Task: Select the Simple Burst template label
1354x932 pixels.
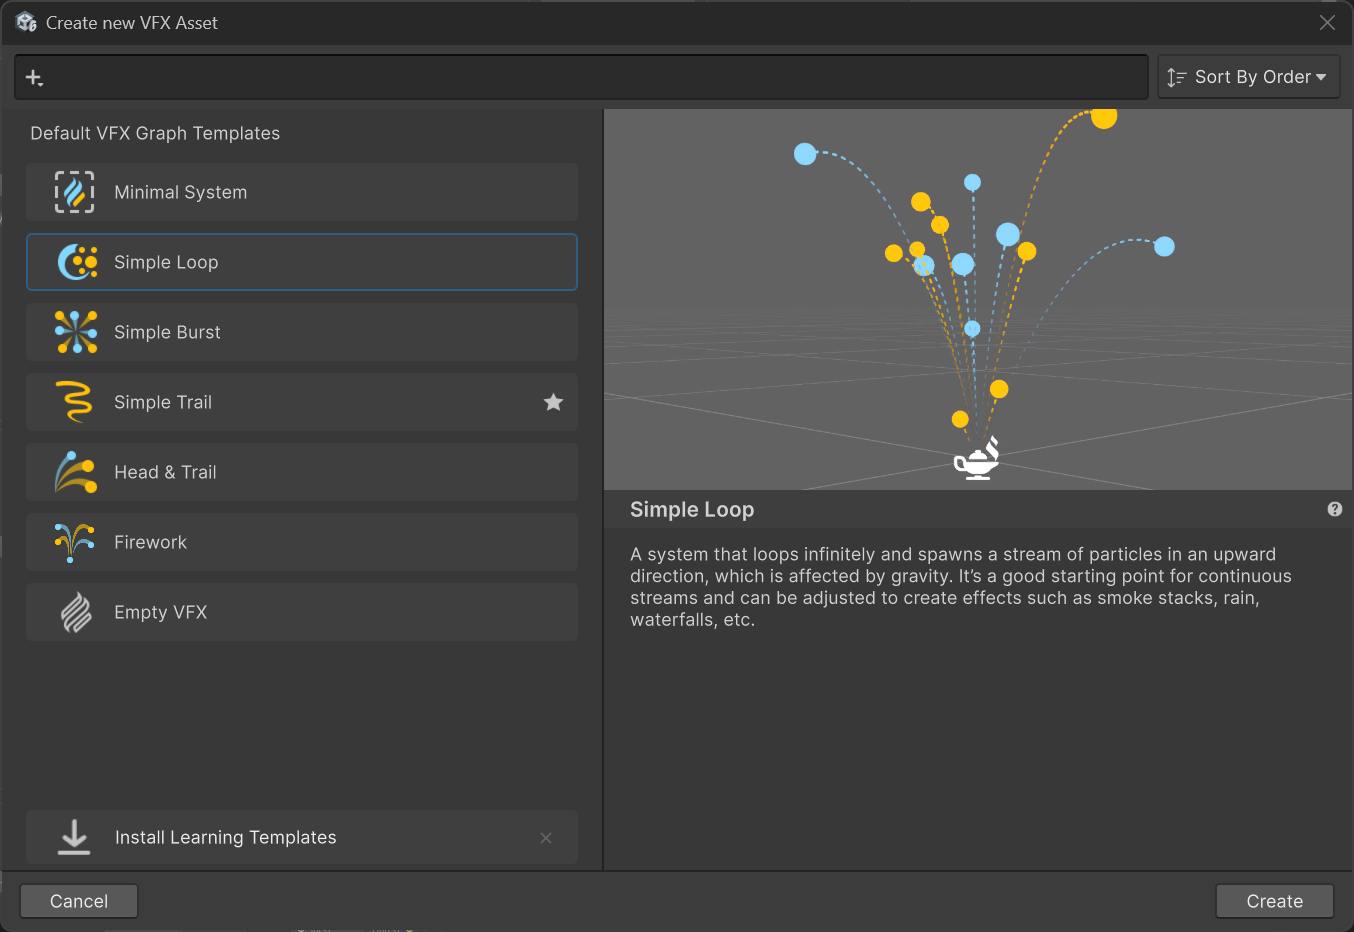Action: point(167,332)
